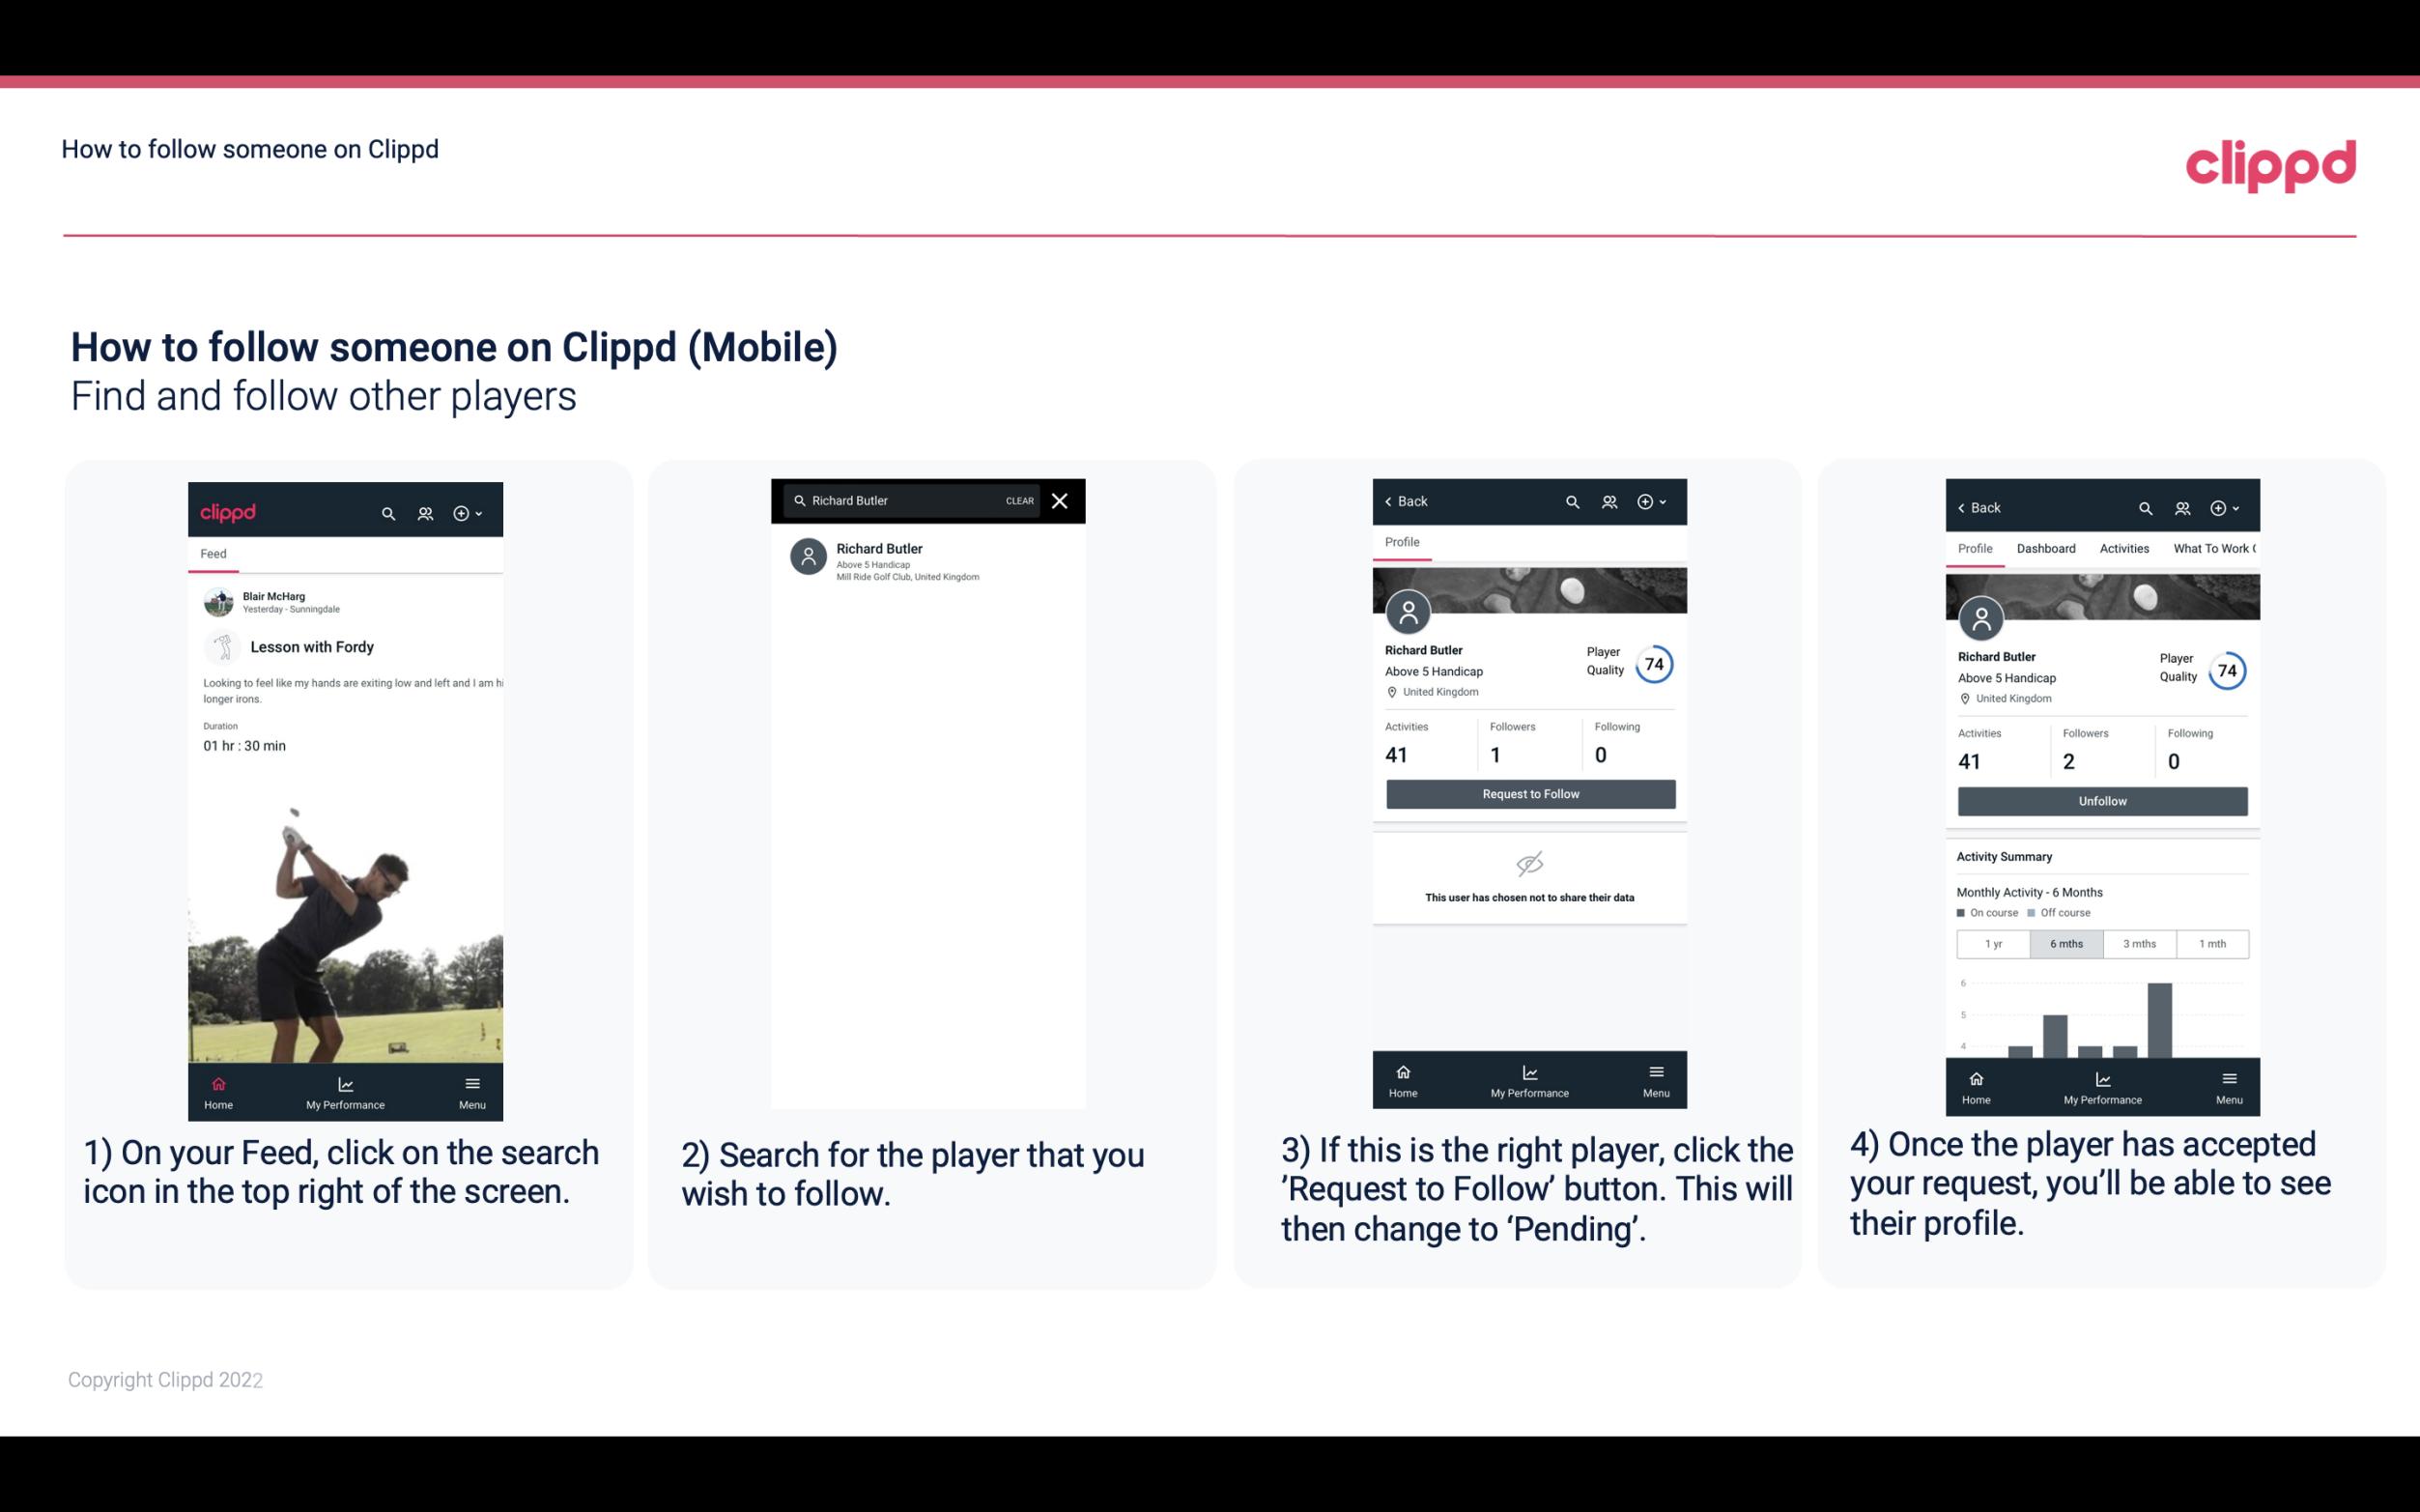Click the search icon on the Feed screen
The width and height of the screenshot is (2420, 1512).
pyautogui.click(x=388, y=510)
